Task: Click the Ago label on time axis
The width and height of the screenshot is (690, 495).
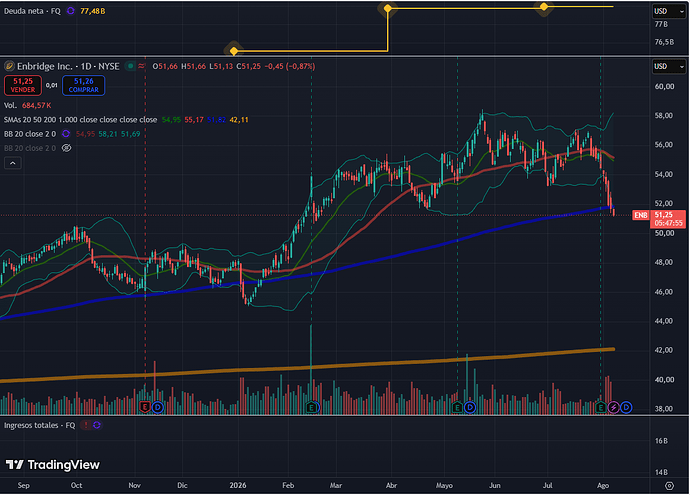Action: pos(603,485)
